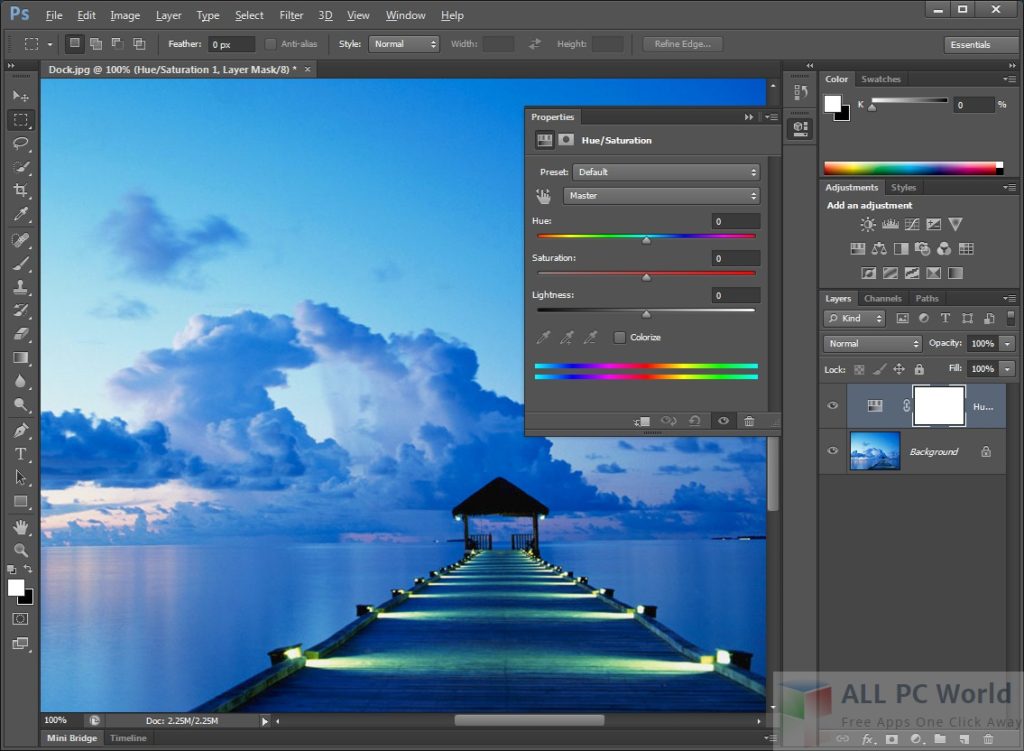Reset adjustment to defaults in Properties

[695, 421]
